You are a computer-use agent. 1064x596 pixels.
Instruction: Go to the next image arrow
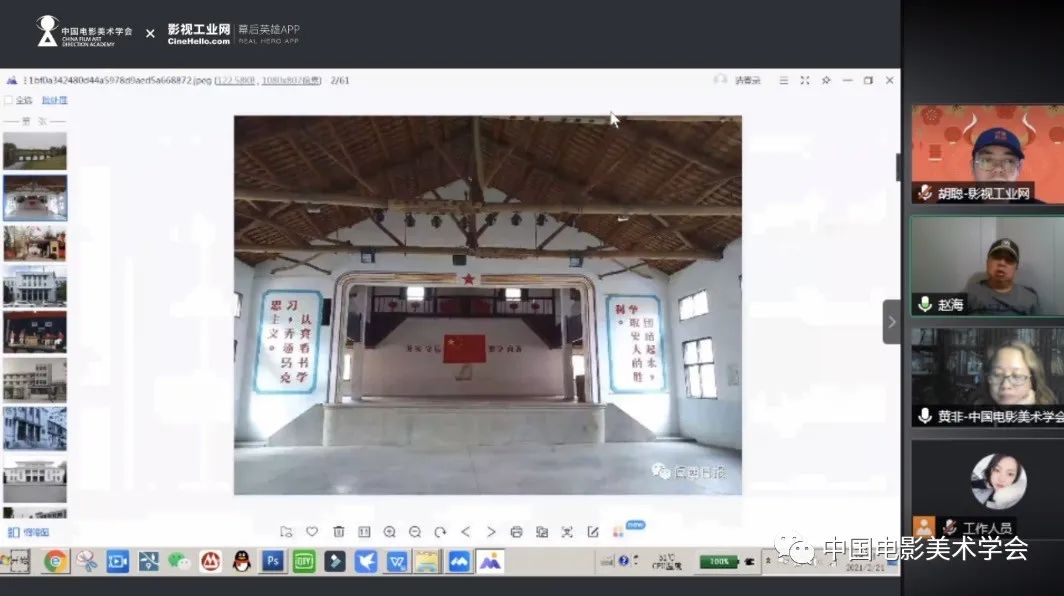tap(491, 532)
